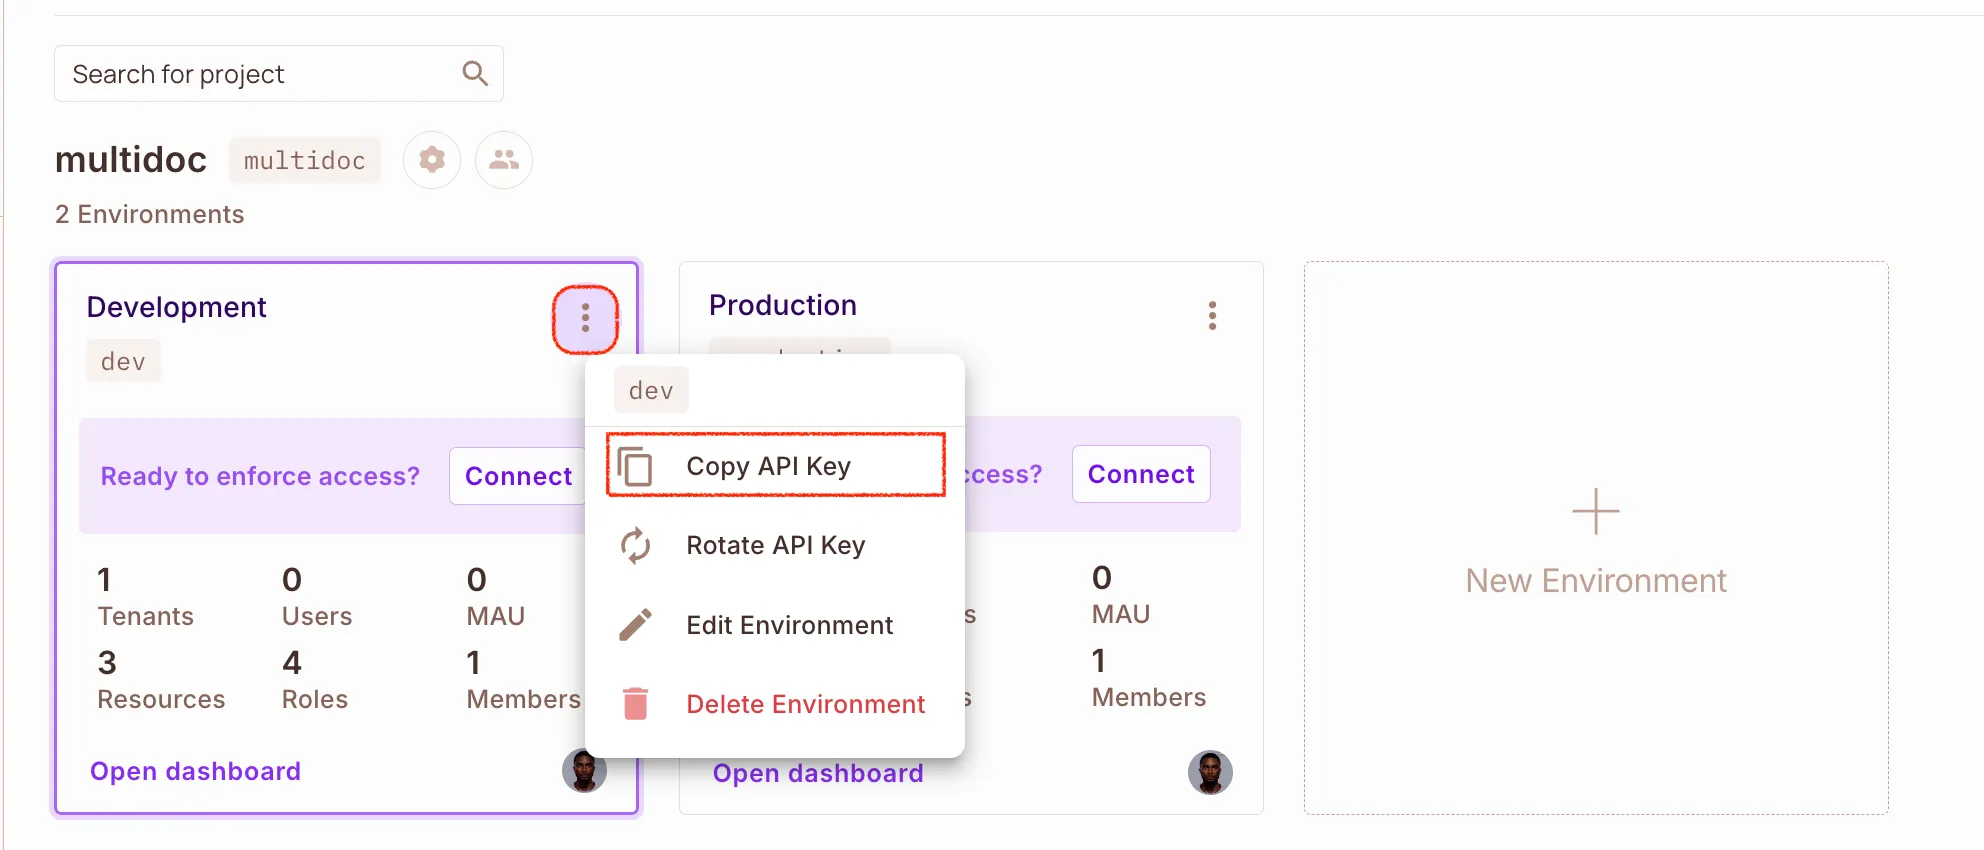Open dashboard link for Production
1984x850 pixels.
pos(818,774)
